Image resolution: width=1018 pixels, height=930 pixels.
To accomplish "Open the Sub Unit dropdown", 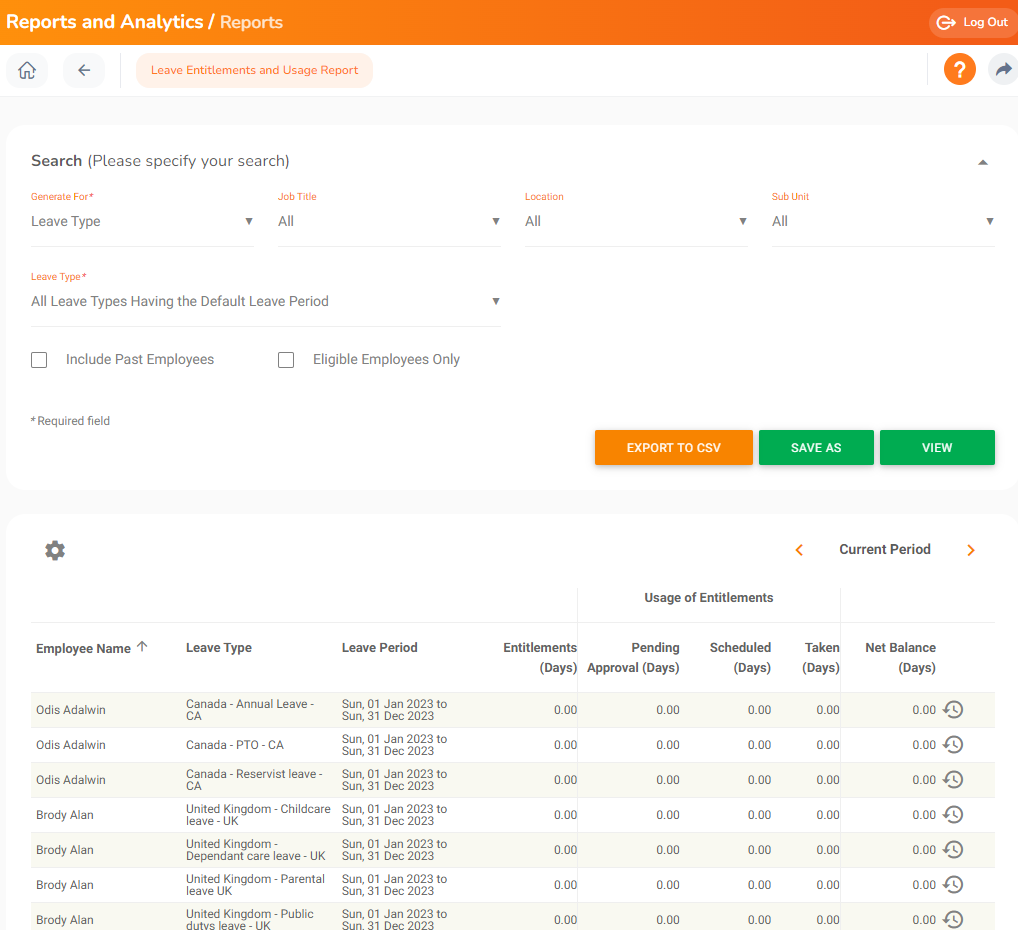I will point(883,221).
